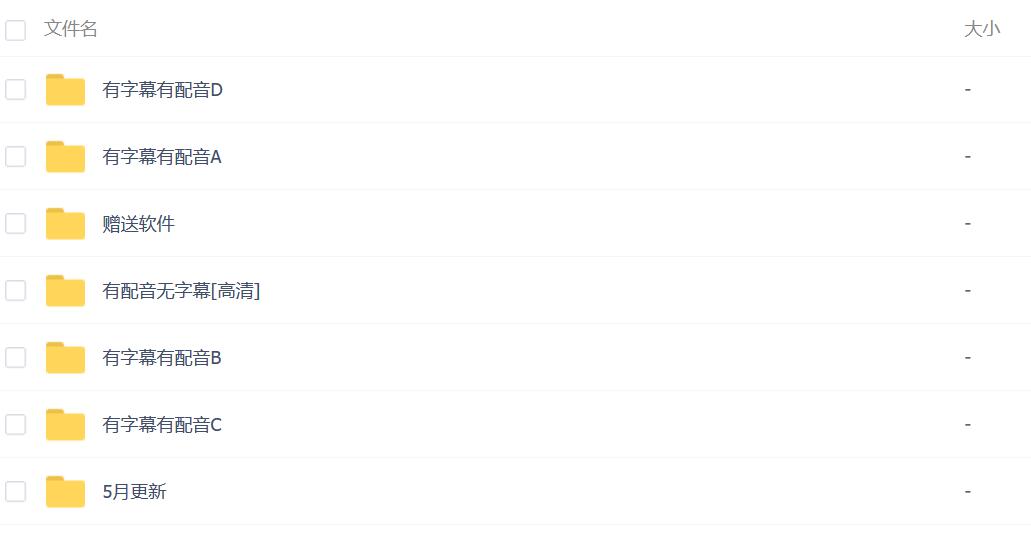Image resolution: width=1031 pixels, height=543 pixels.
Task: Check the box for 赠送软件
Action: click(16, 224)
